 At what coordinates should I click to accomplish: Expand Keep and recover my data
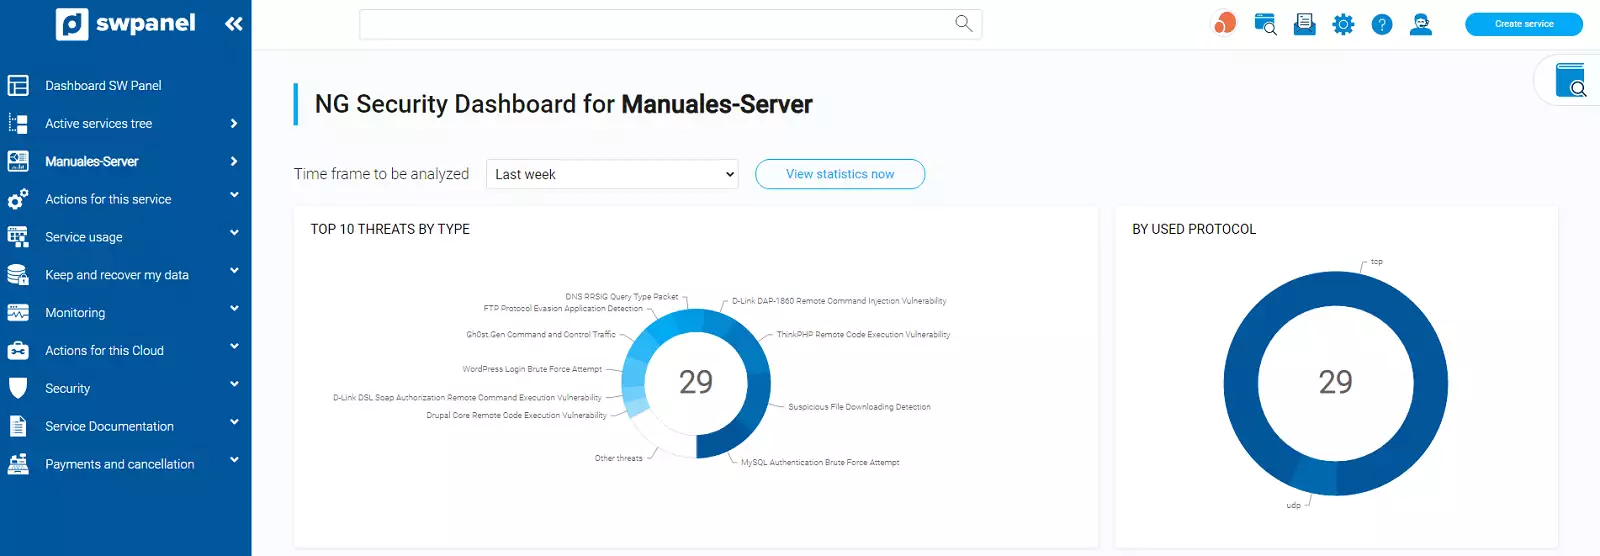[116, 275]
